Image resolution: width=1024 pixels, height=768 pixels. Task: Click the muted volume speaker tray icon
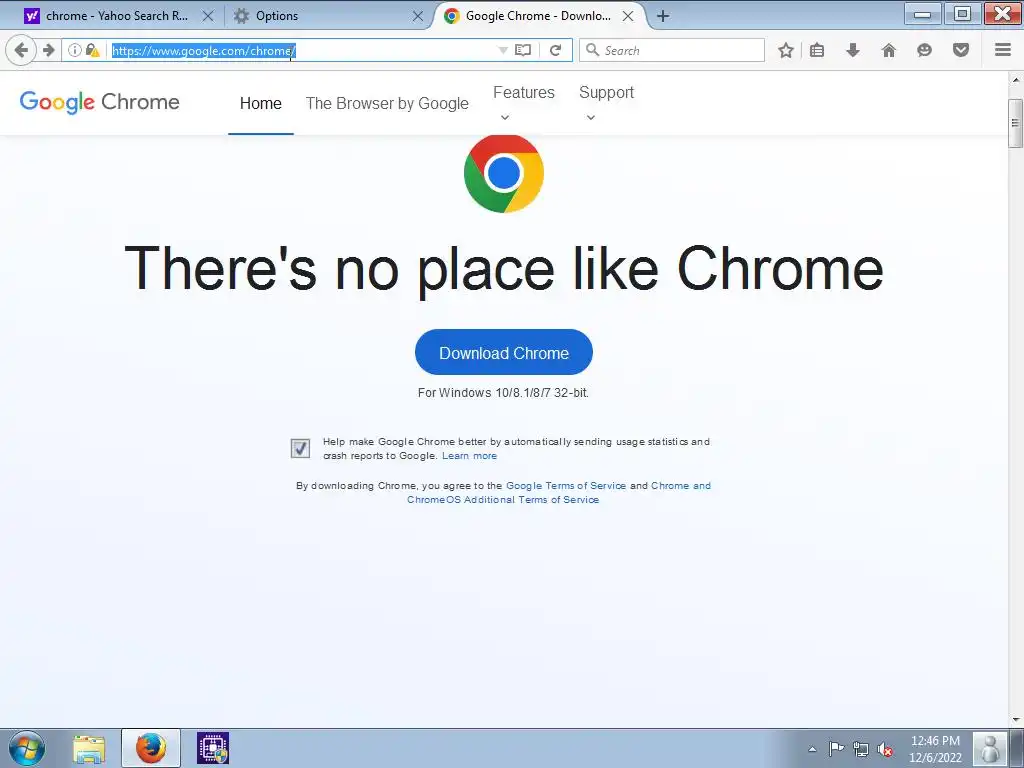coord(885,749)
